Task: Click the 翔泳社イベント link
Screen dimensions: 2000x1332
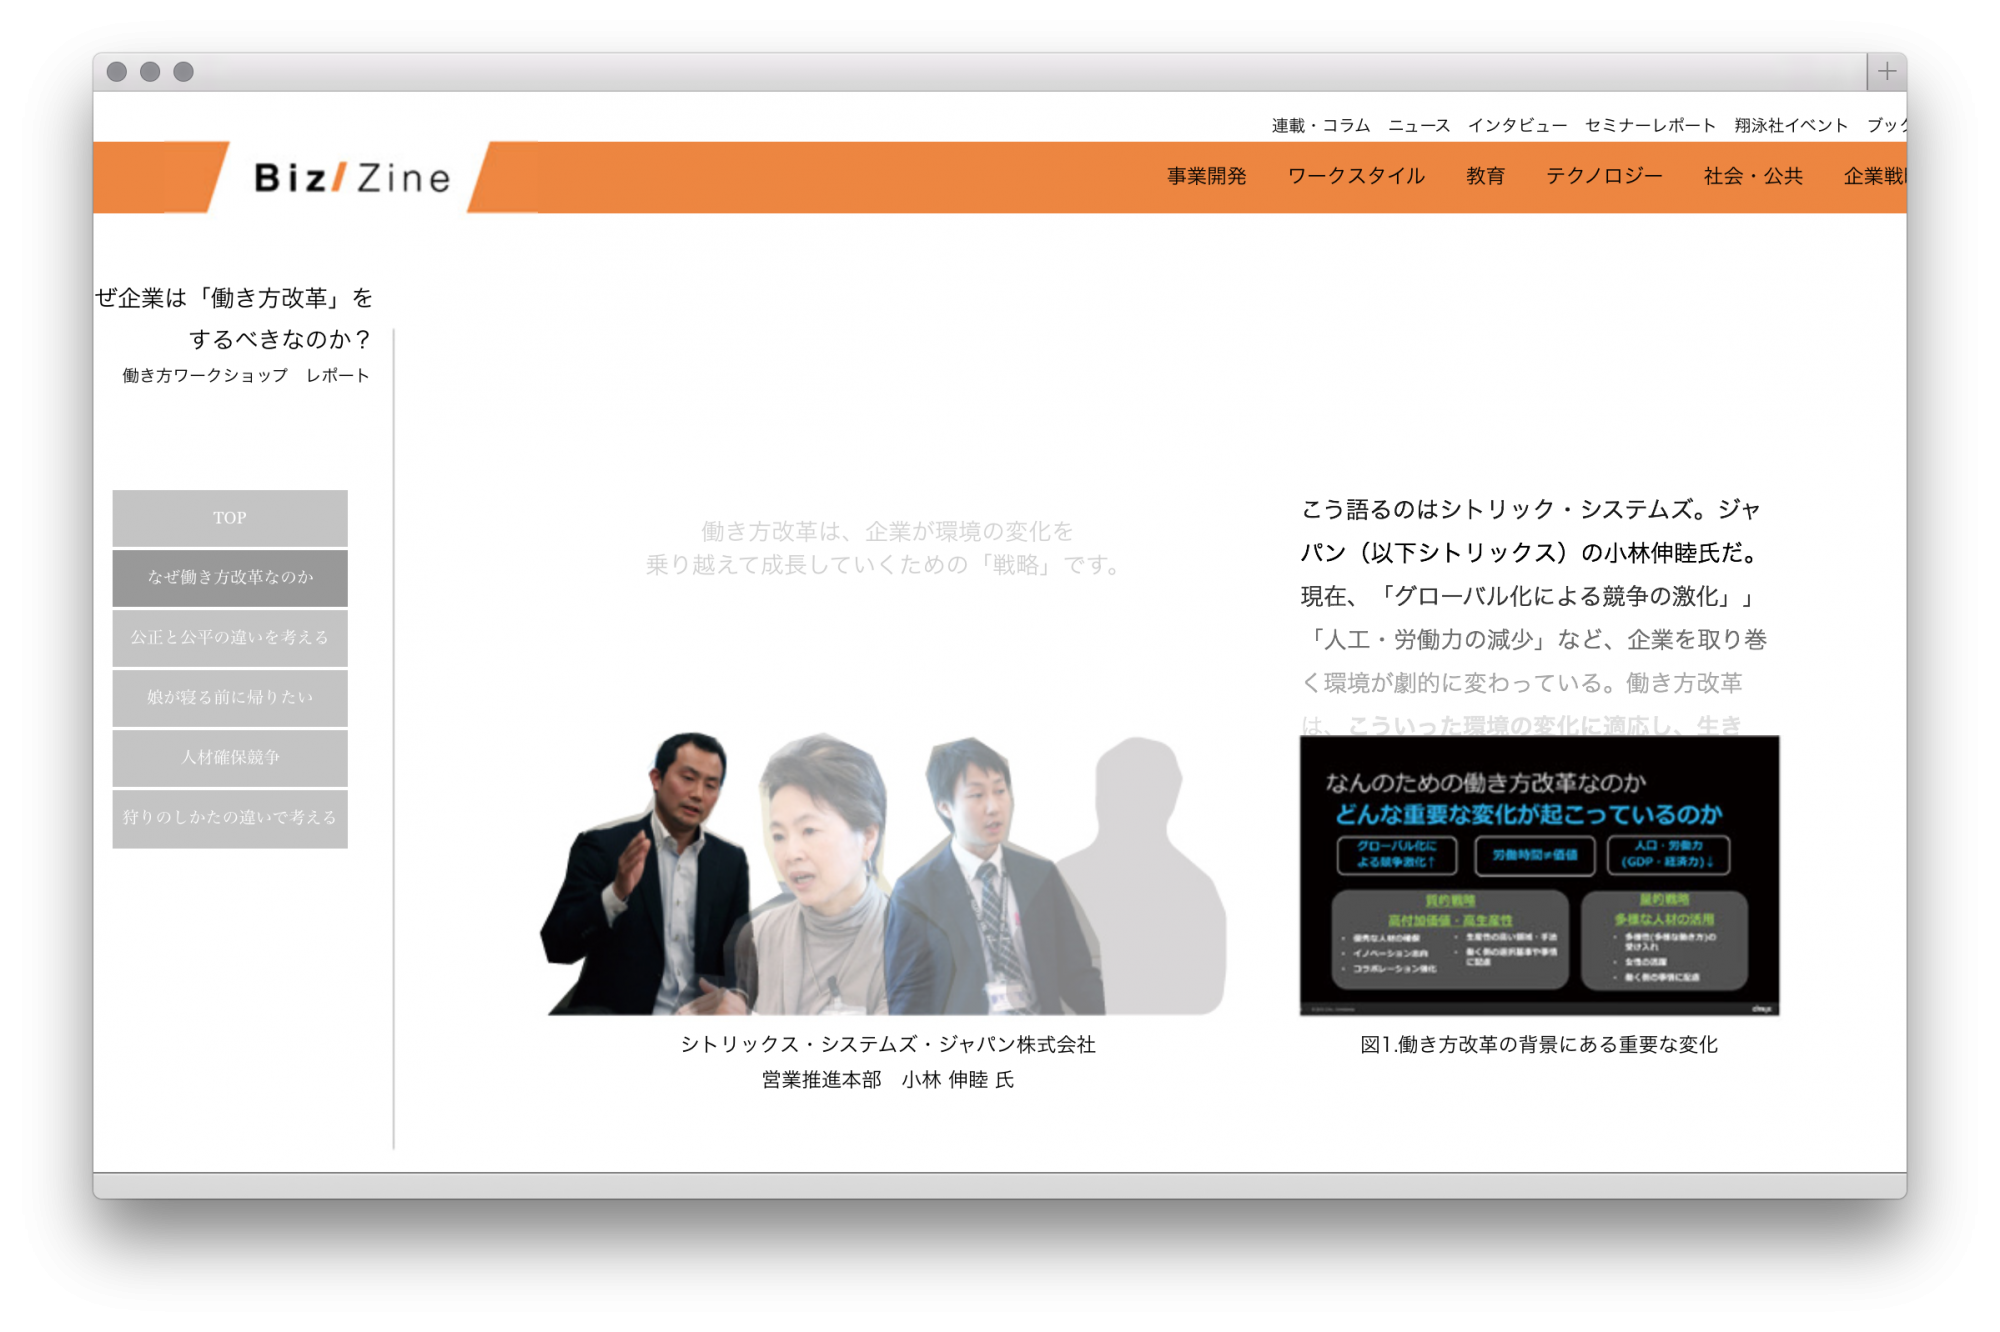Action: [x=1791, y=125]
